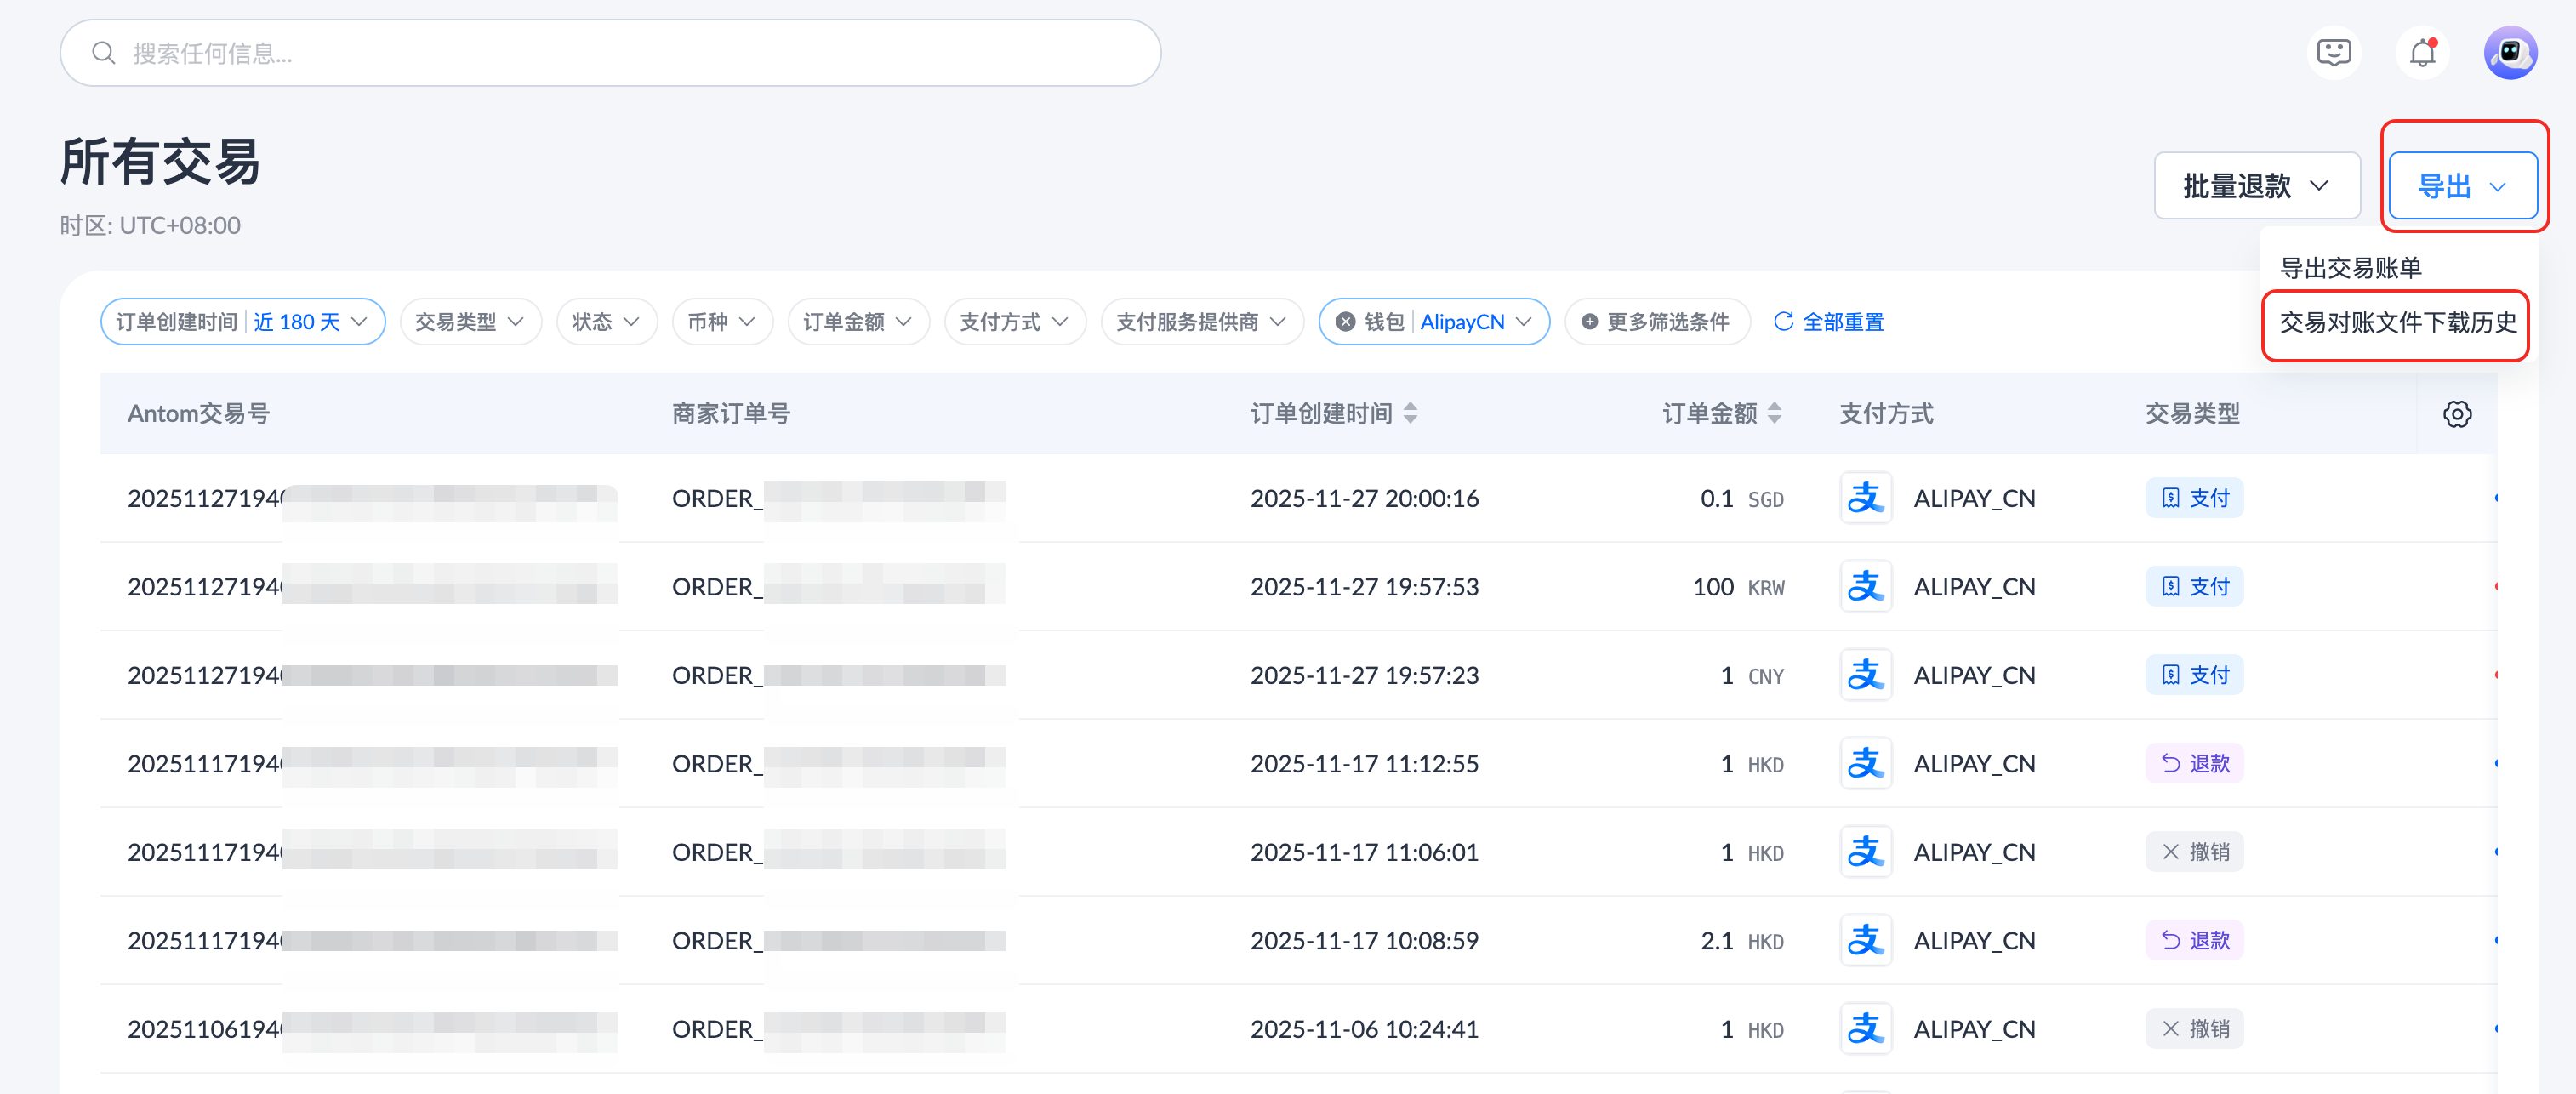2576x1094 pixels.
Task: Expand the 币种 currency filter
Action: (x=721, y=322)
